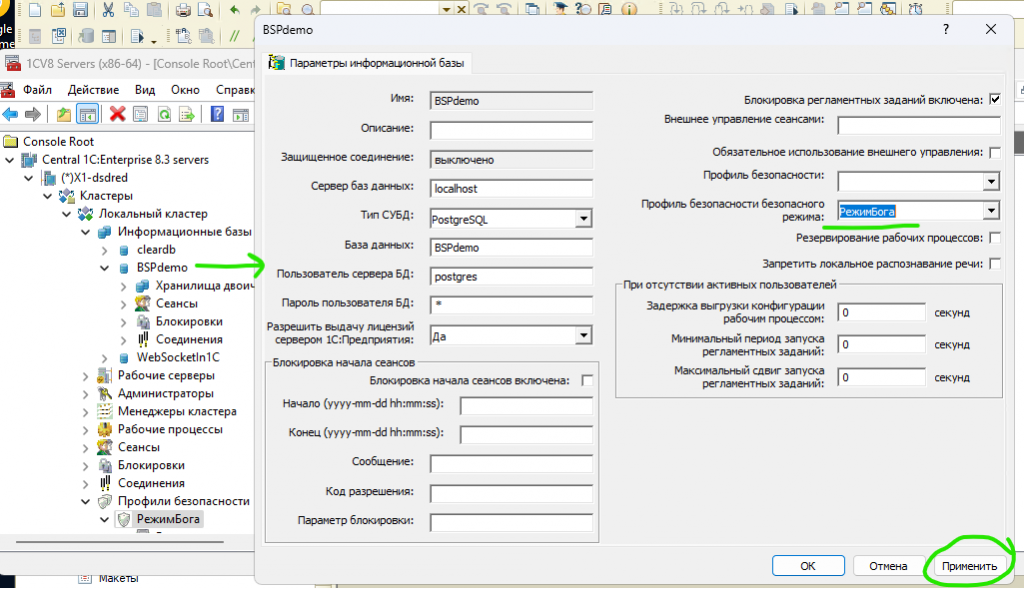The height and width of the screenshot is (589, 1024).
Task: Click the Применить button
Action: (969, 565)
